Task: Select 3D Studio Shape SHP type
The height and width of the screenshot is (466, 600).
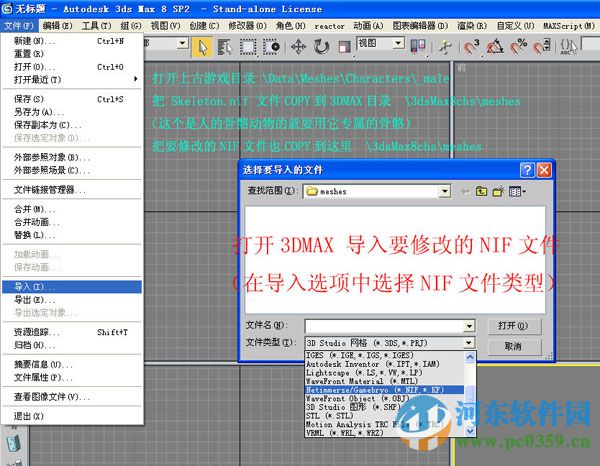Action: pos(385,407)
